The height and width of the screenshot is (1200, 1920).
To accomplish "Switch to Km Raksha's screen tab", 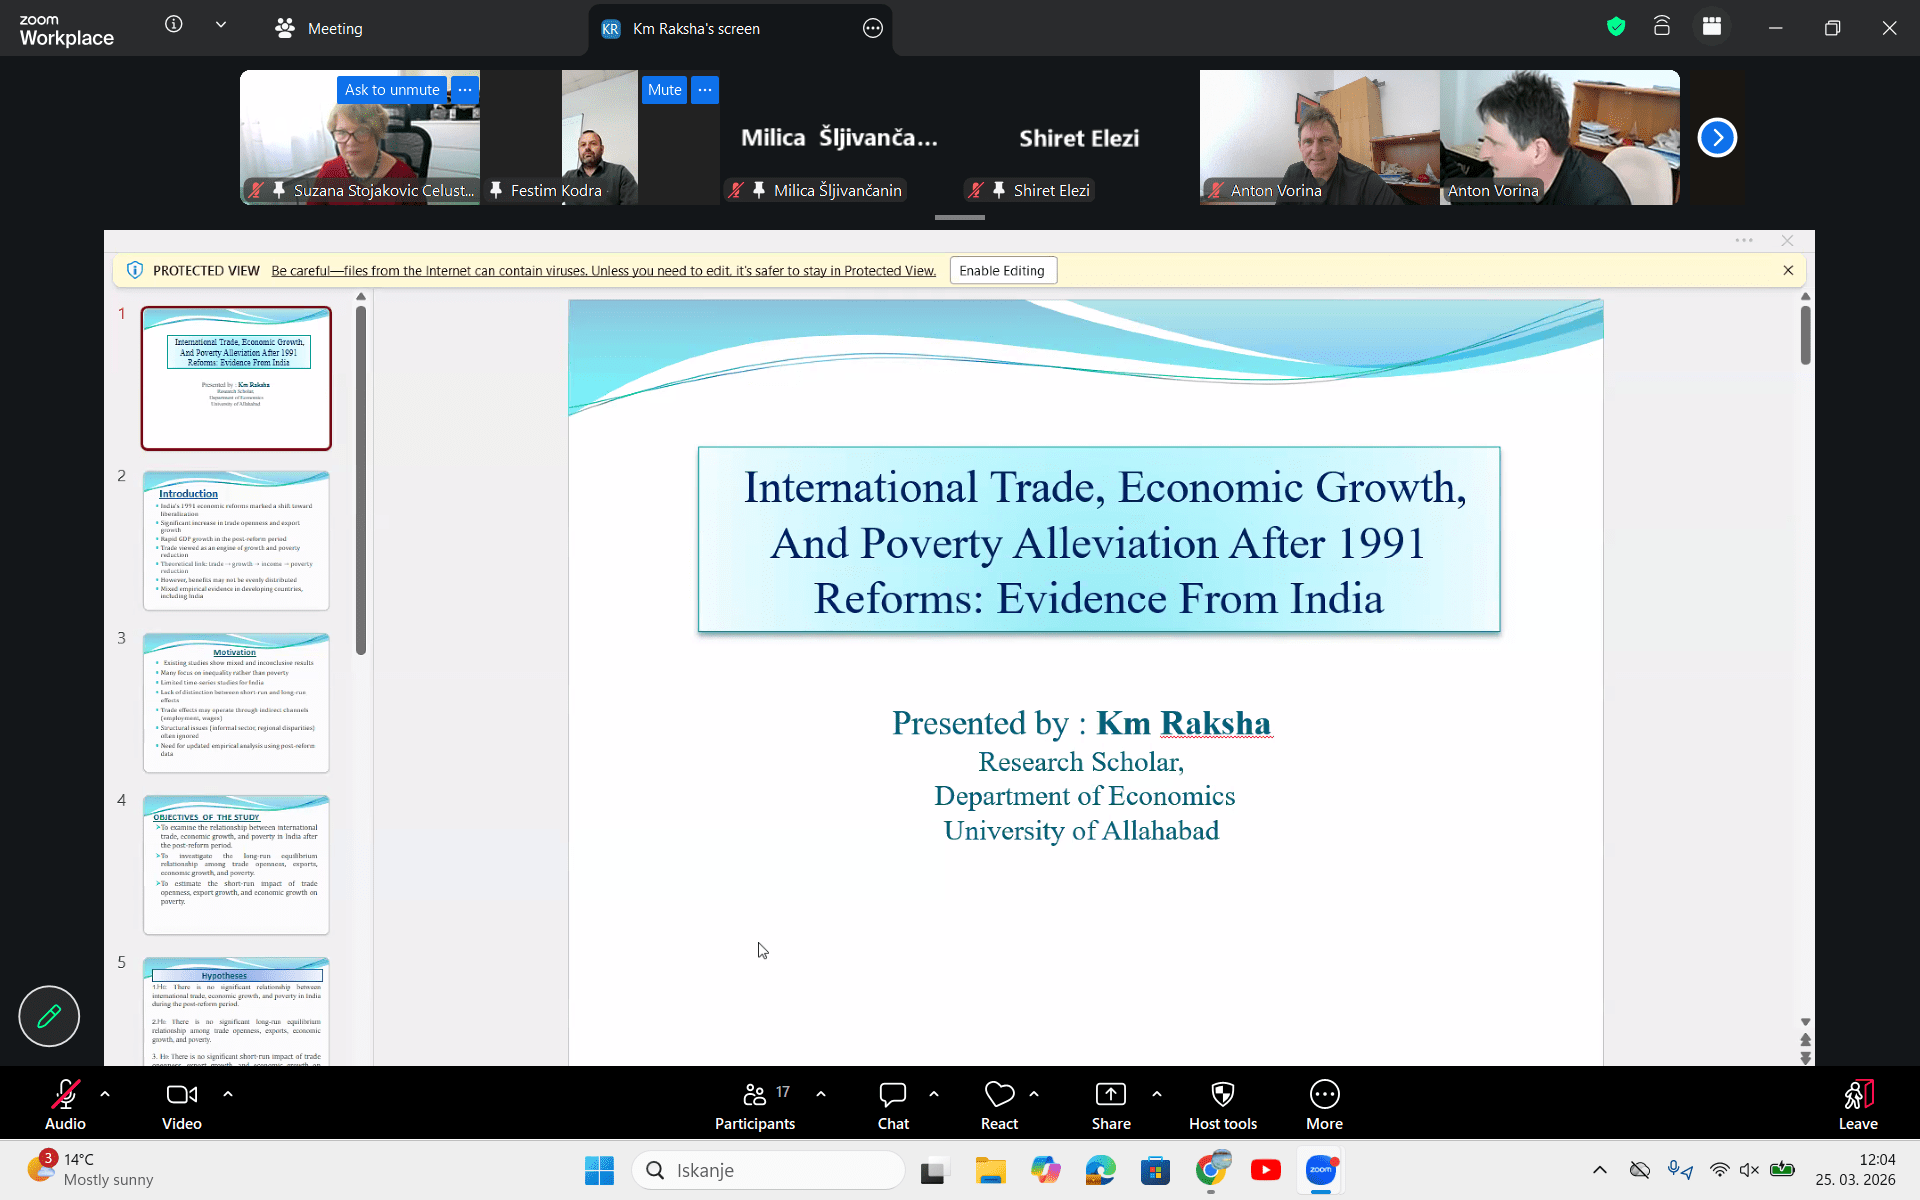I will coord(695,28).
